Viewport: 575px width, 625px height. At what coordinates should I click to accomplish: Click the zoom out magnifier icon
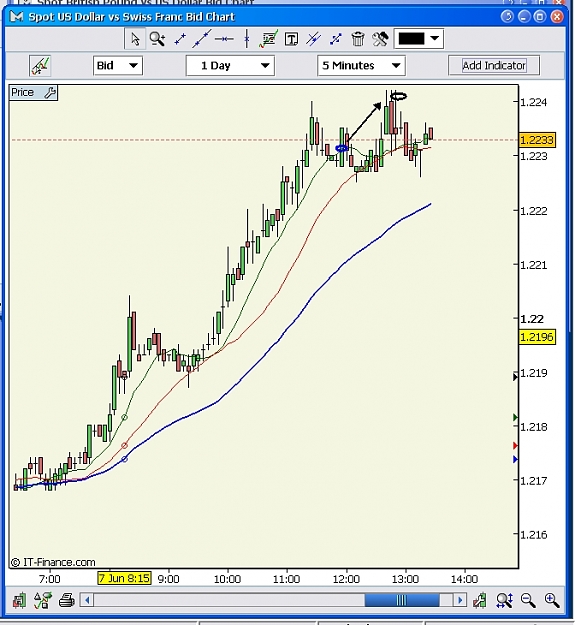(528, 600)
